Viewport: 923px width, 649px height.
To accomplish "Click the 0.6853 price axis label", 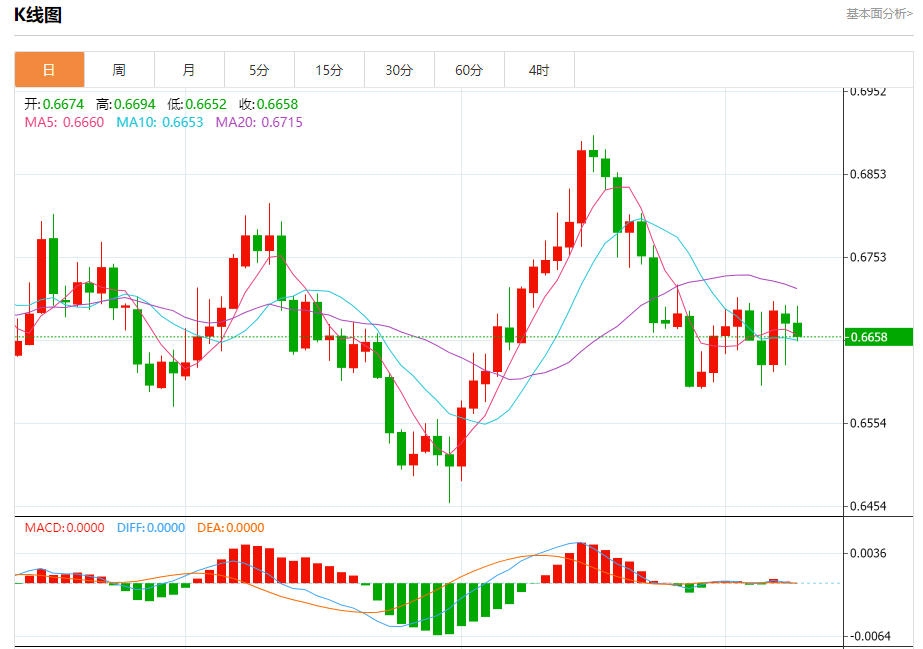I will [868, 174].
